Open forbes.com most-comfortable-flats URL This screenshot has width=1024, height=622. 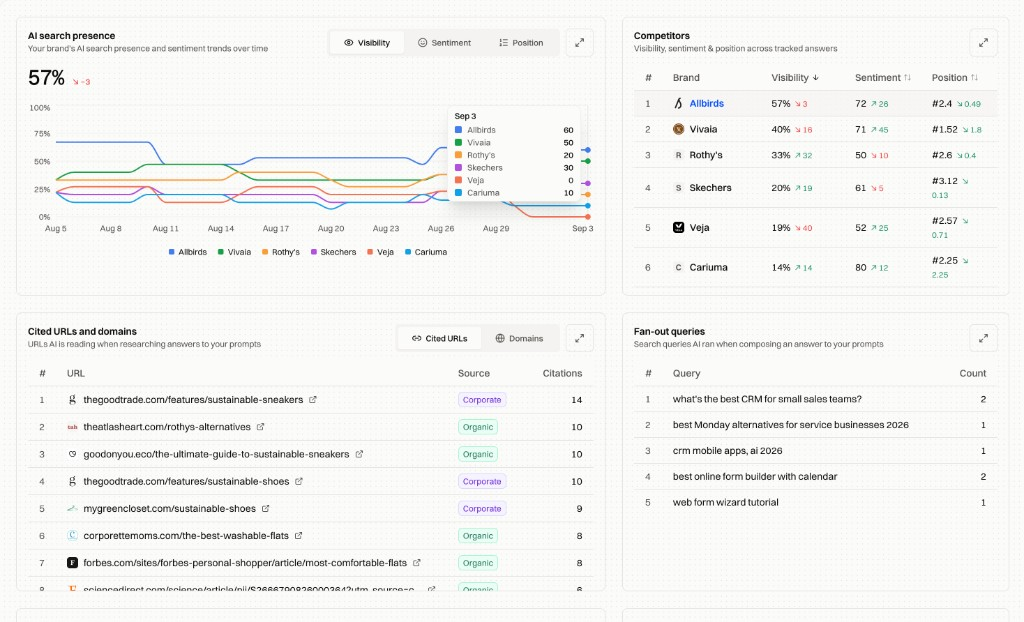[x=245, y=563]
